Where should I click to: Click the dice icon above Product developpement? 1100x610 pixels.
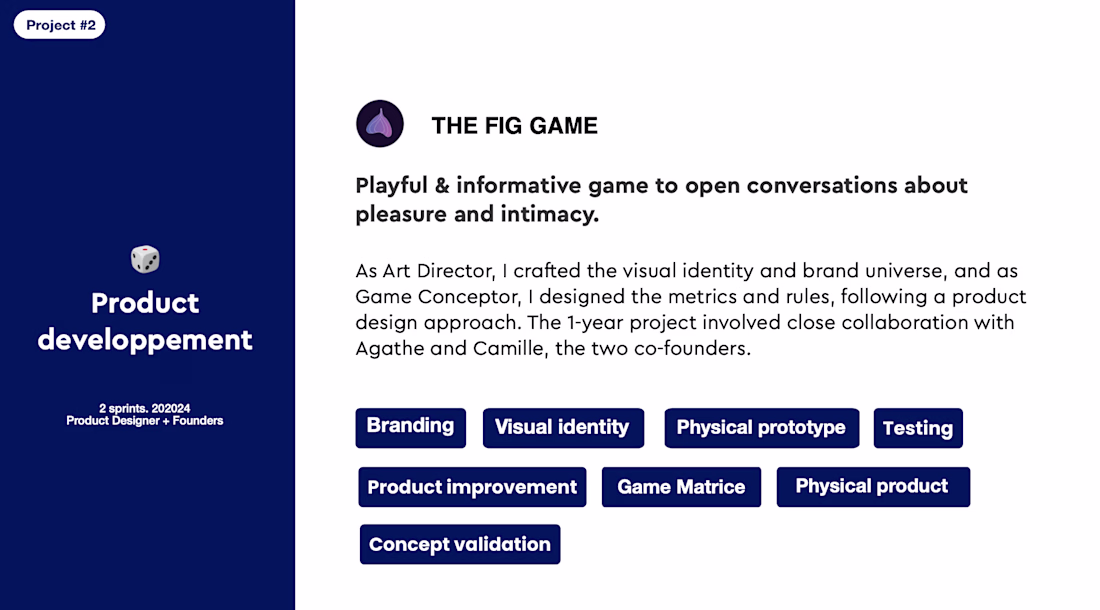(x=145, y=259)
